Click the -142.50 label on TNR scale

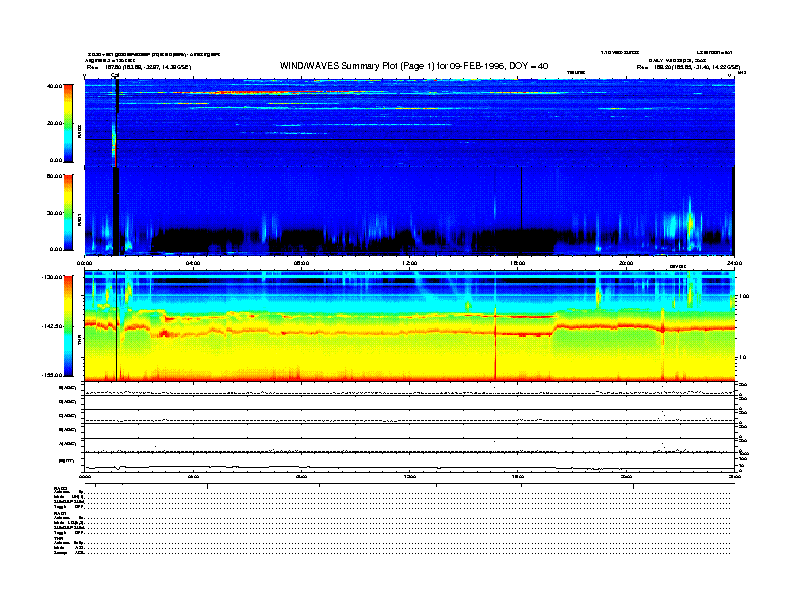click(x=52, y=326)
